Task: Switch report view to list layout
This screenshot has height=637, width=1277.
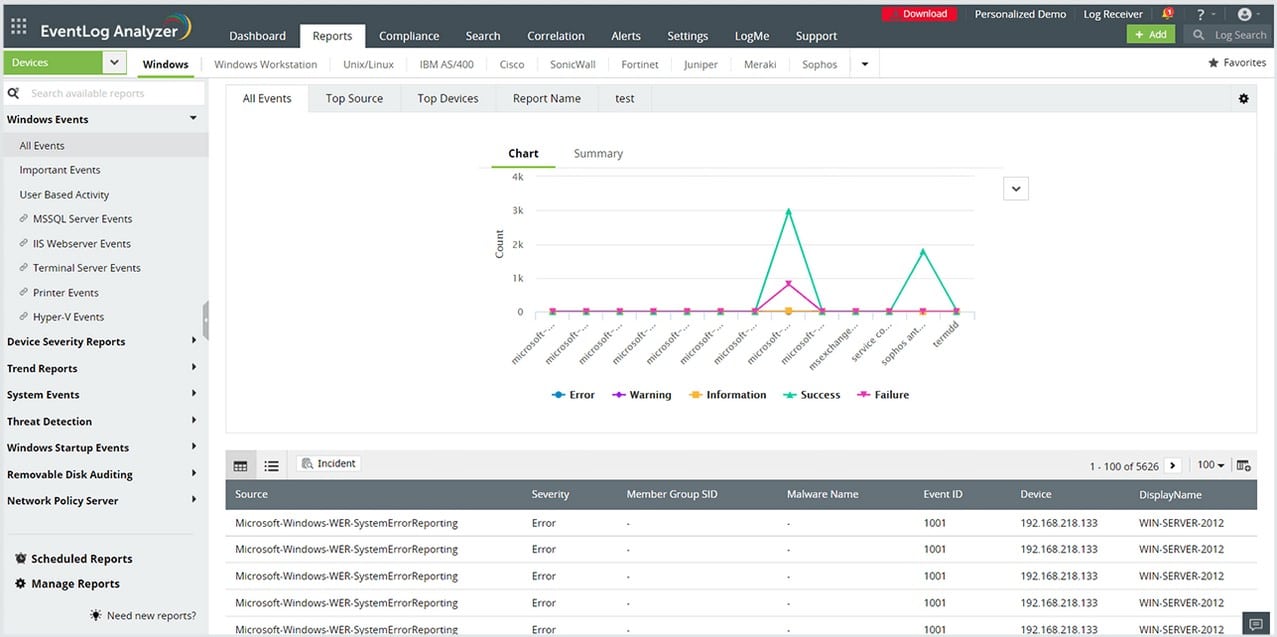Action: click(271, 464)
